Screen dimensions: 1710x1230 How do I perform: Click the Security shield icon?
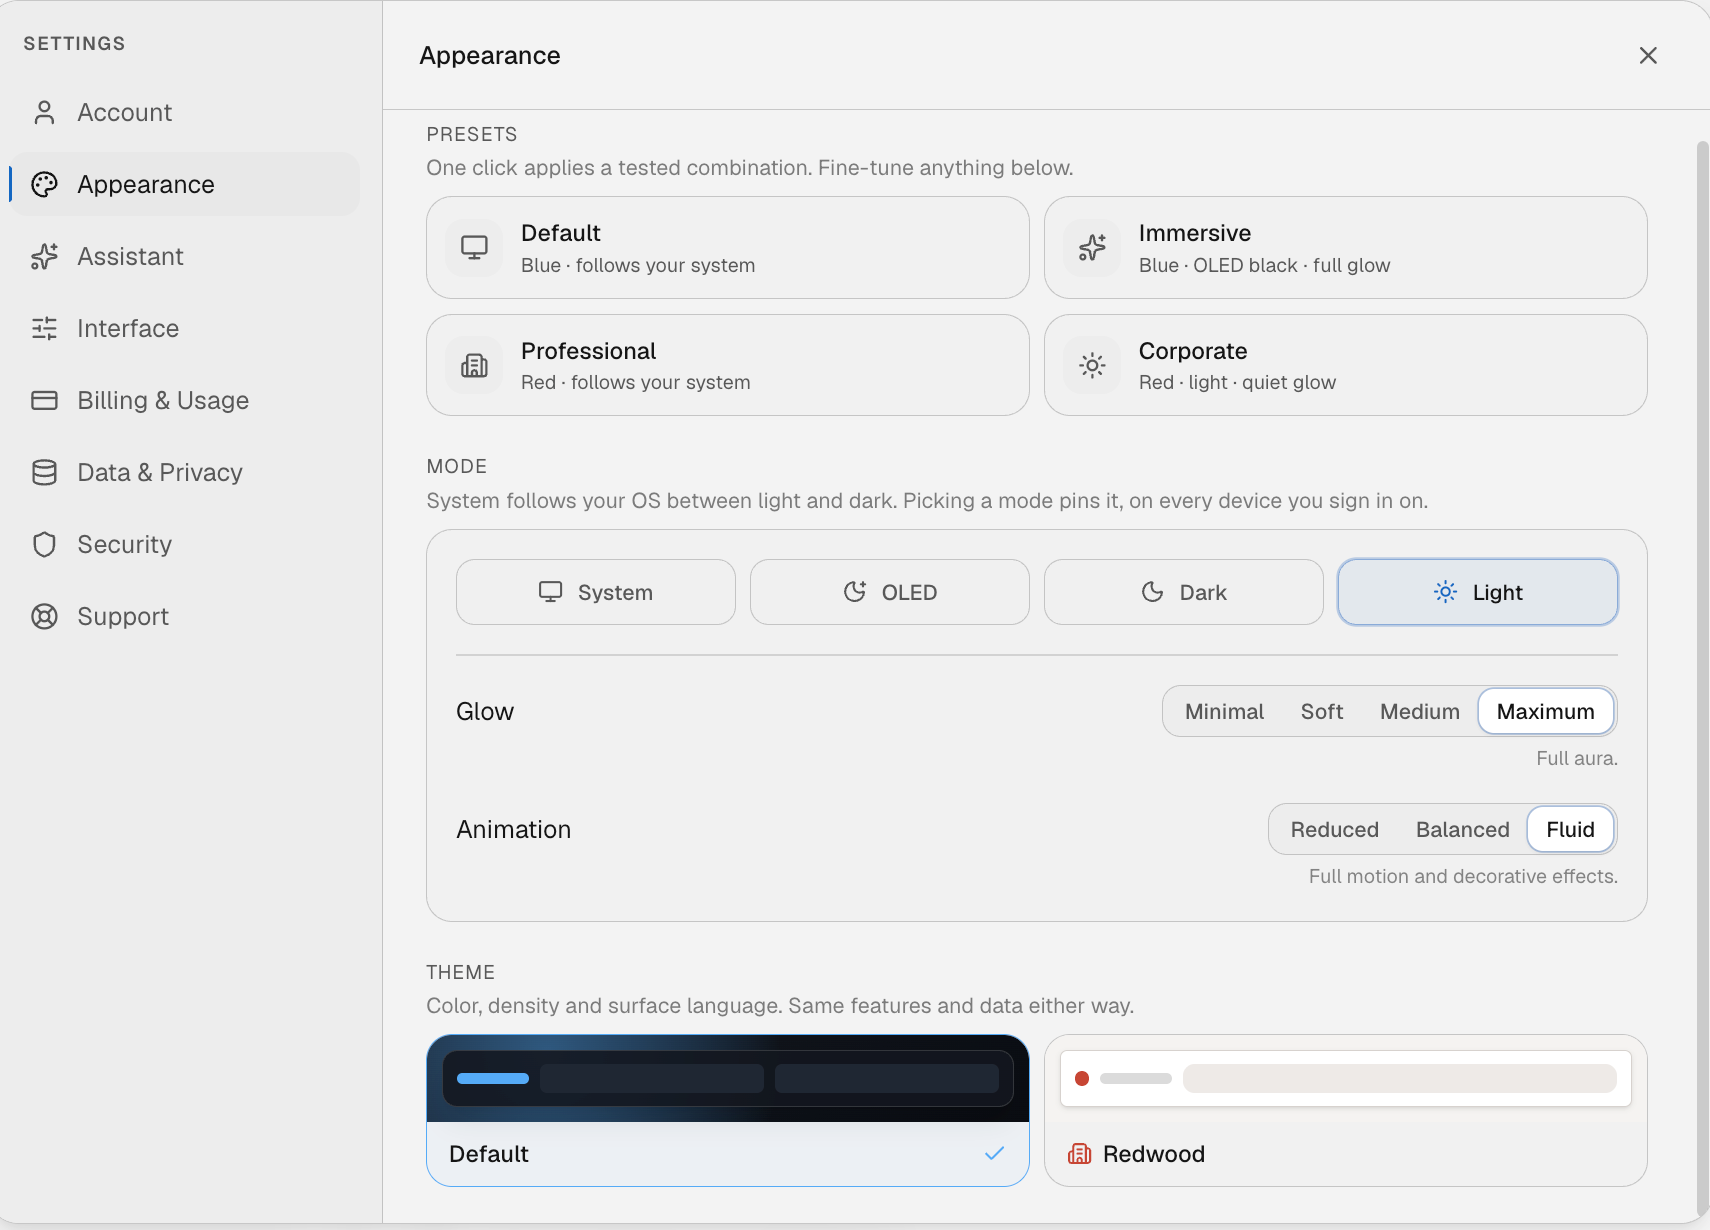tap(44, 544)
